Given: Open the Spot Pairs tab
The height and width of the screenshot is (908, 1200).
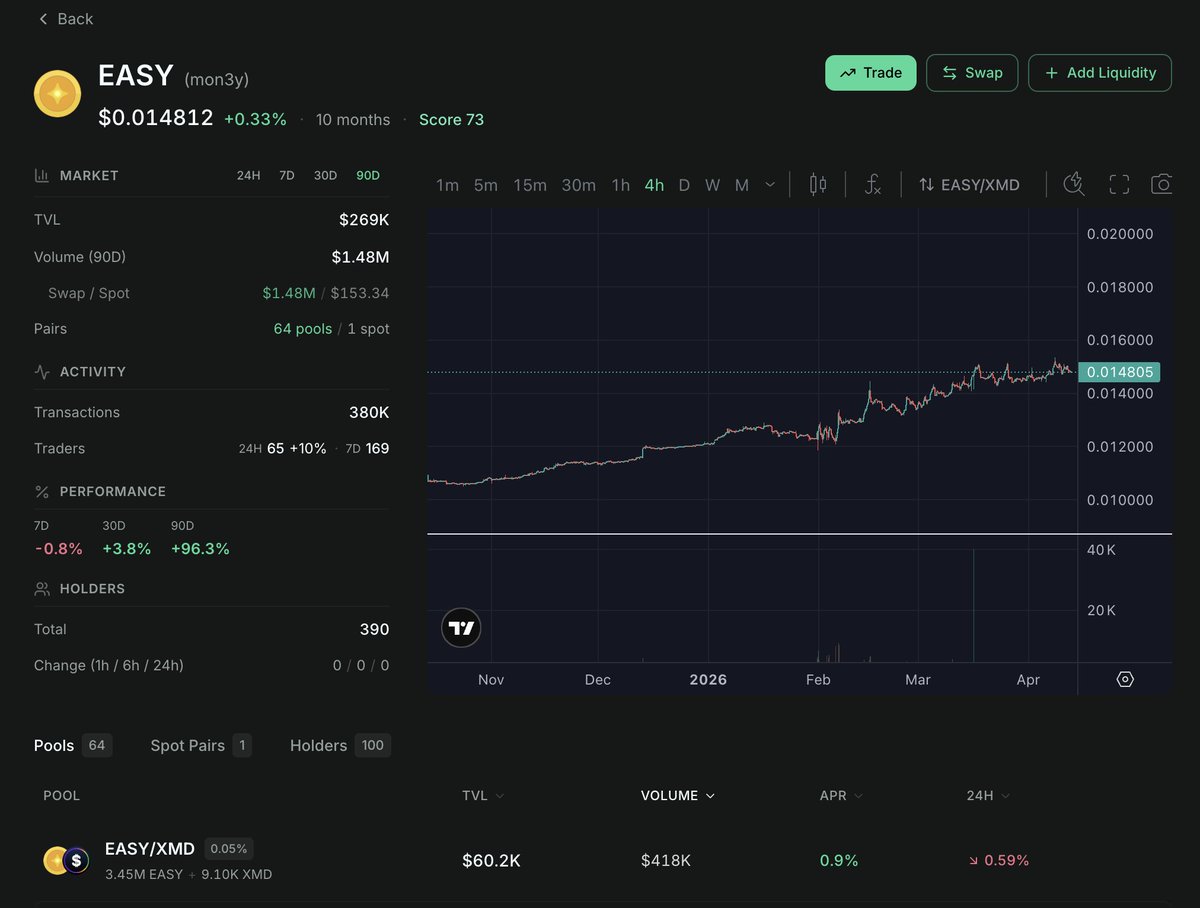Looking at the screenshot, I should pos(200,745).
